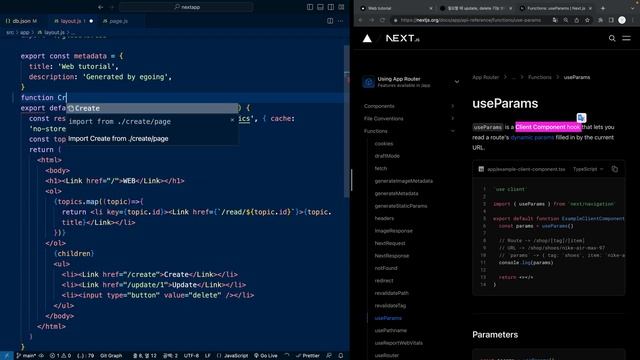This screenshot has width=640, height=360.
Task: Open the 'generateMetadata' sidebar link
Action: (x=396, y=193)
